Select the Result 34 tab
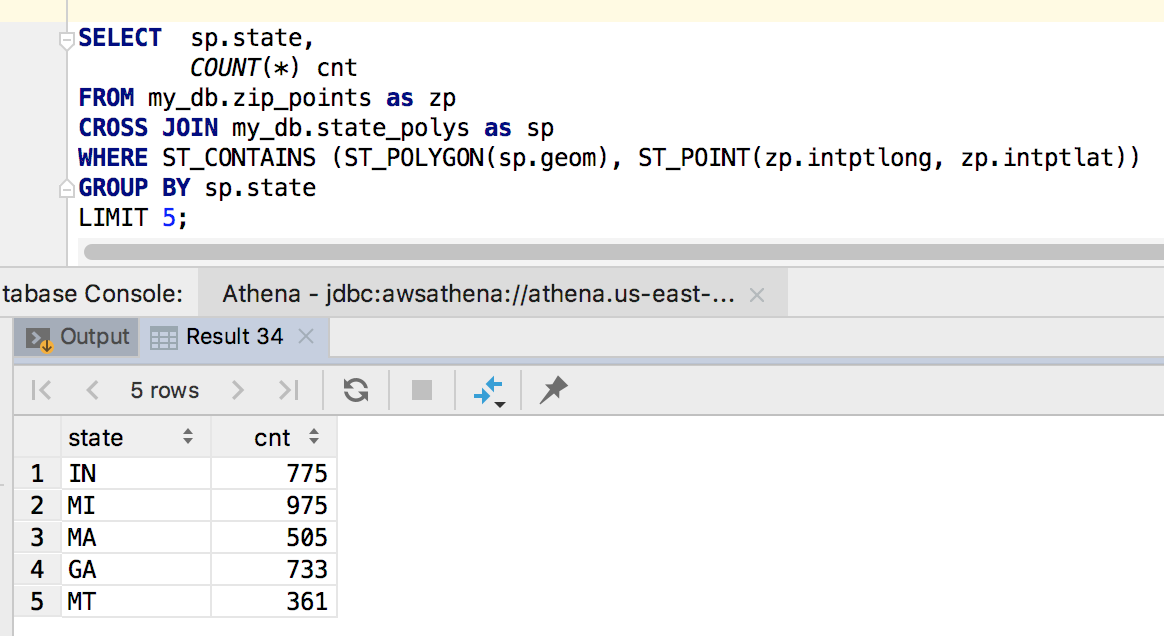The image size is (1164, 636). coord(234,337)
